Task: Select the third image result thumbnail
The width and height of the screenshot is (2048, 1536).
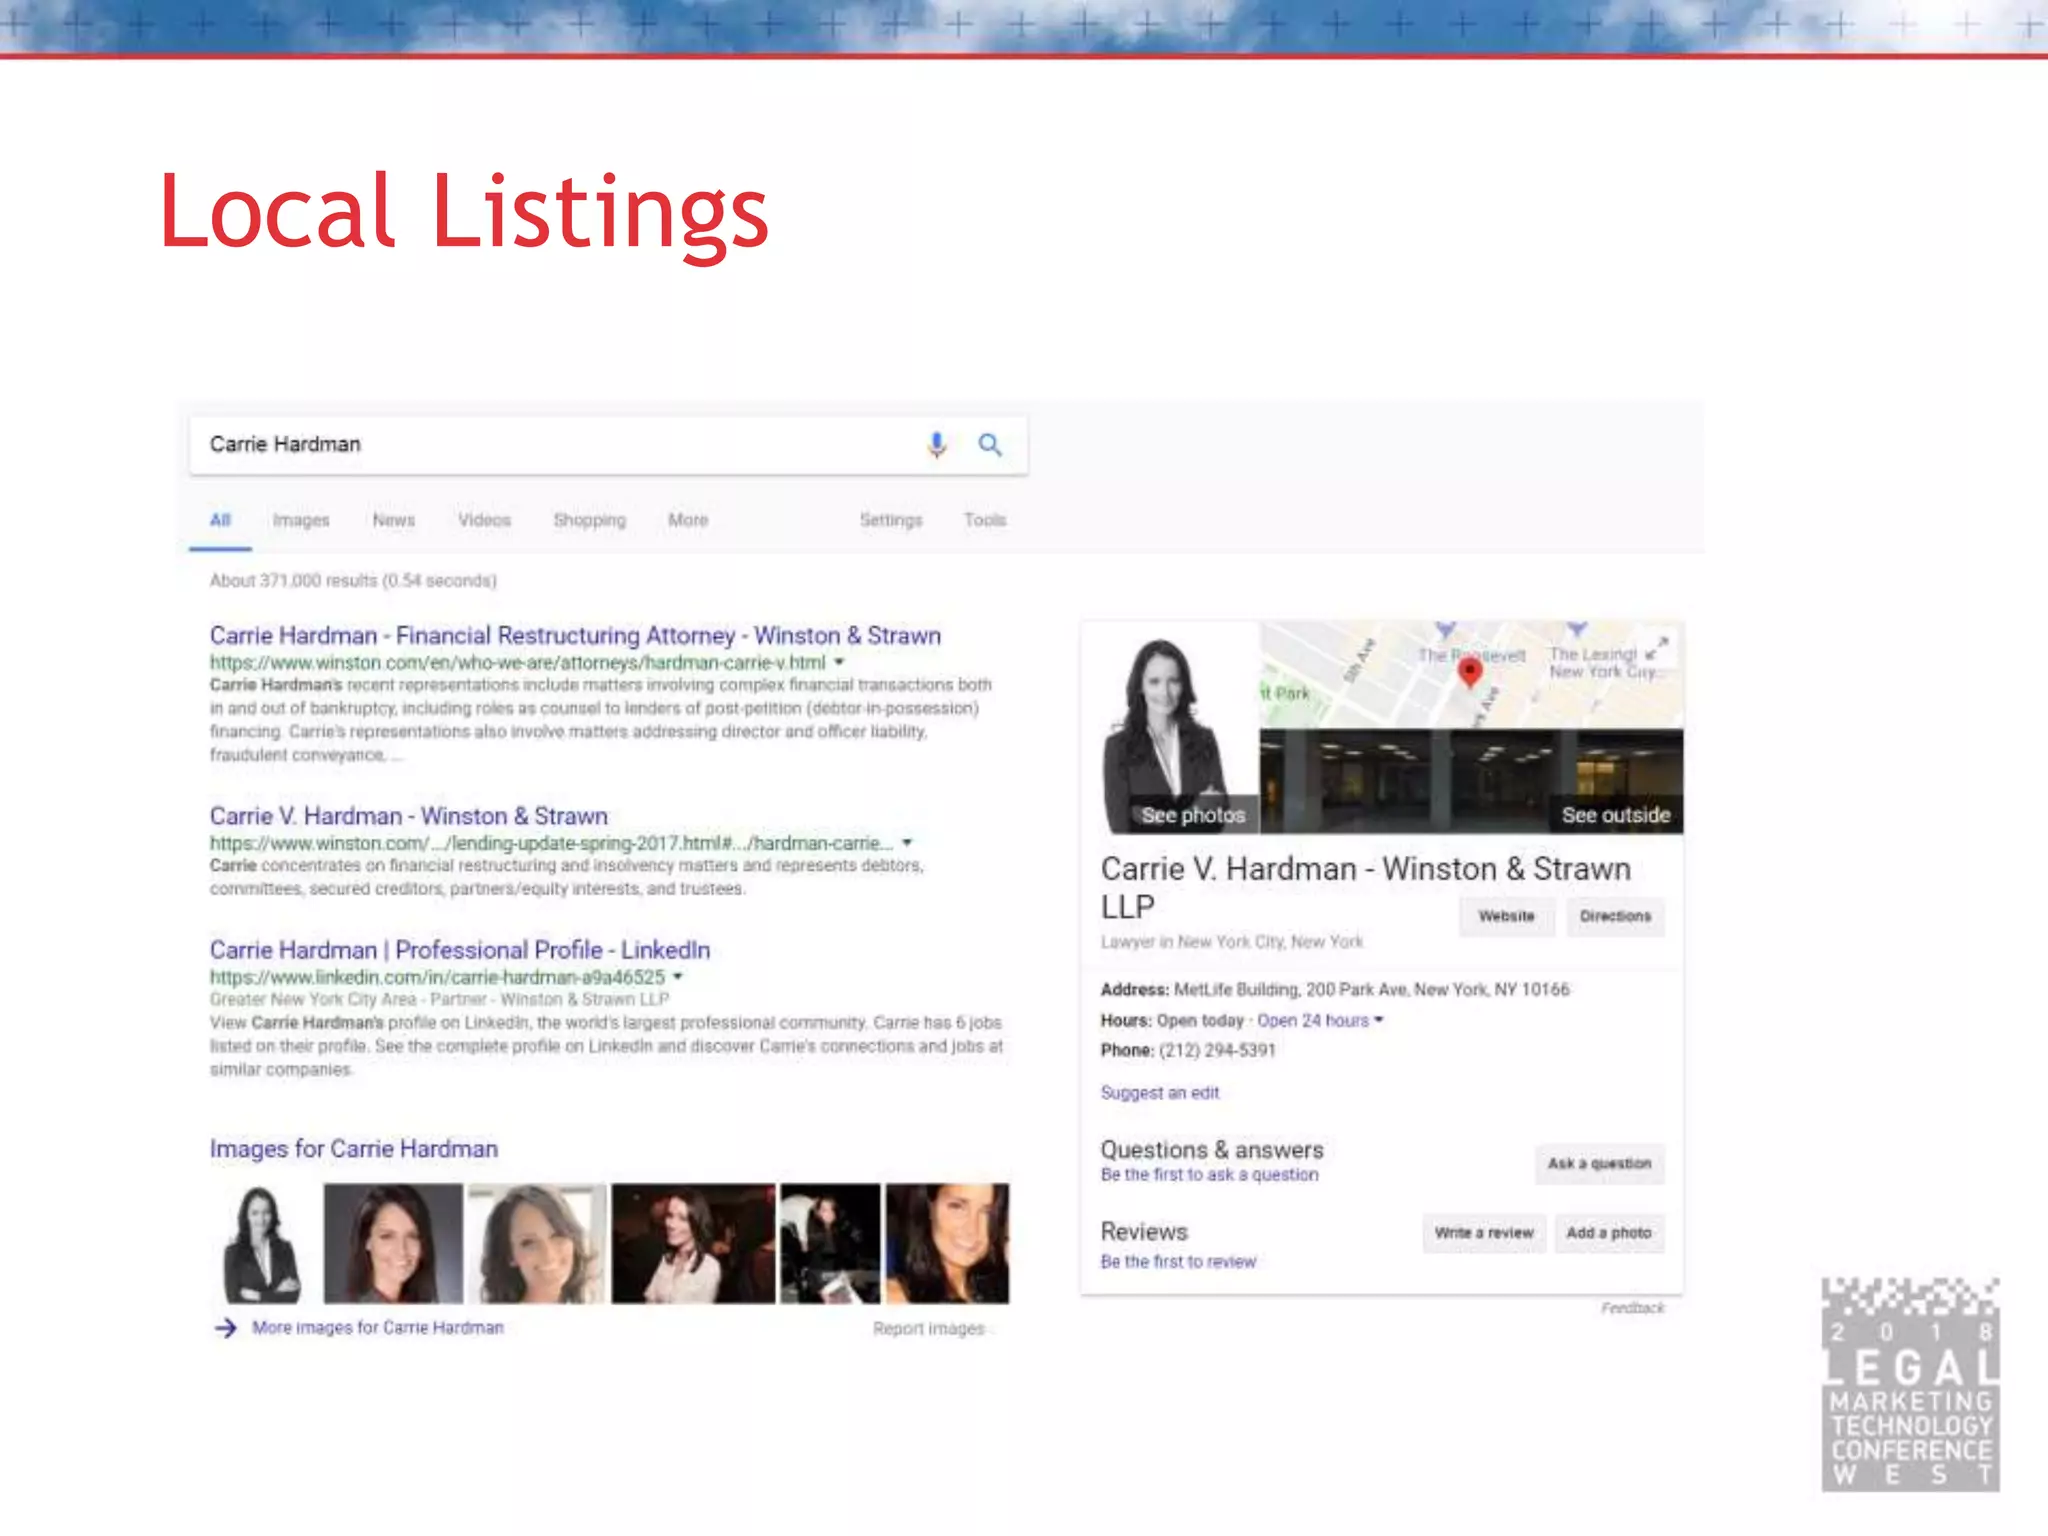Action: click(537, 1244)
